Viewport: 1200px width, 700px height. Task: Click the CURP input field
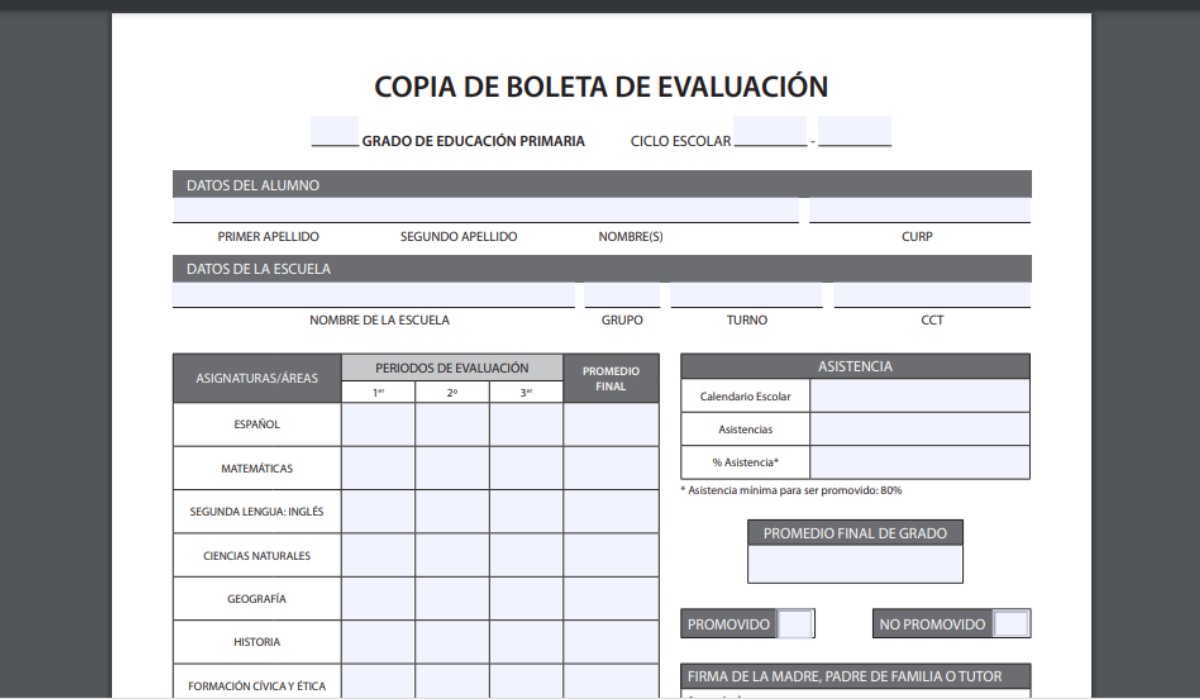[x=920, y=209]
